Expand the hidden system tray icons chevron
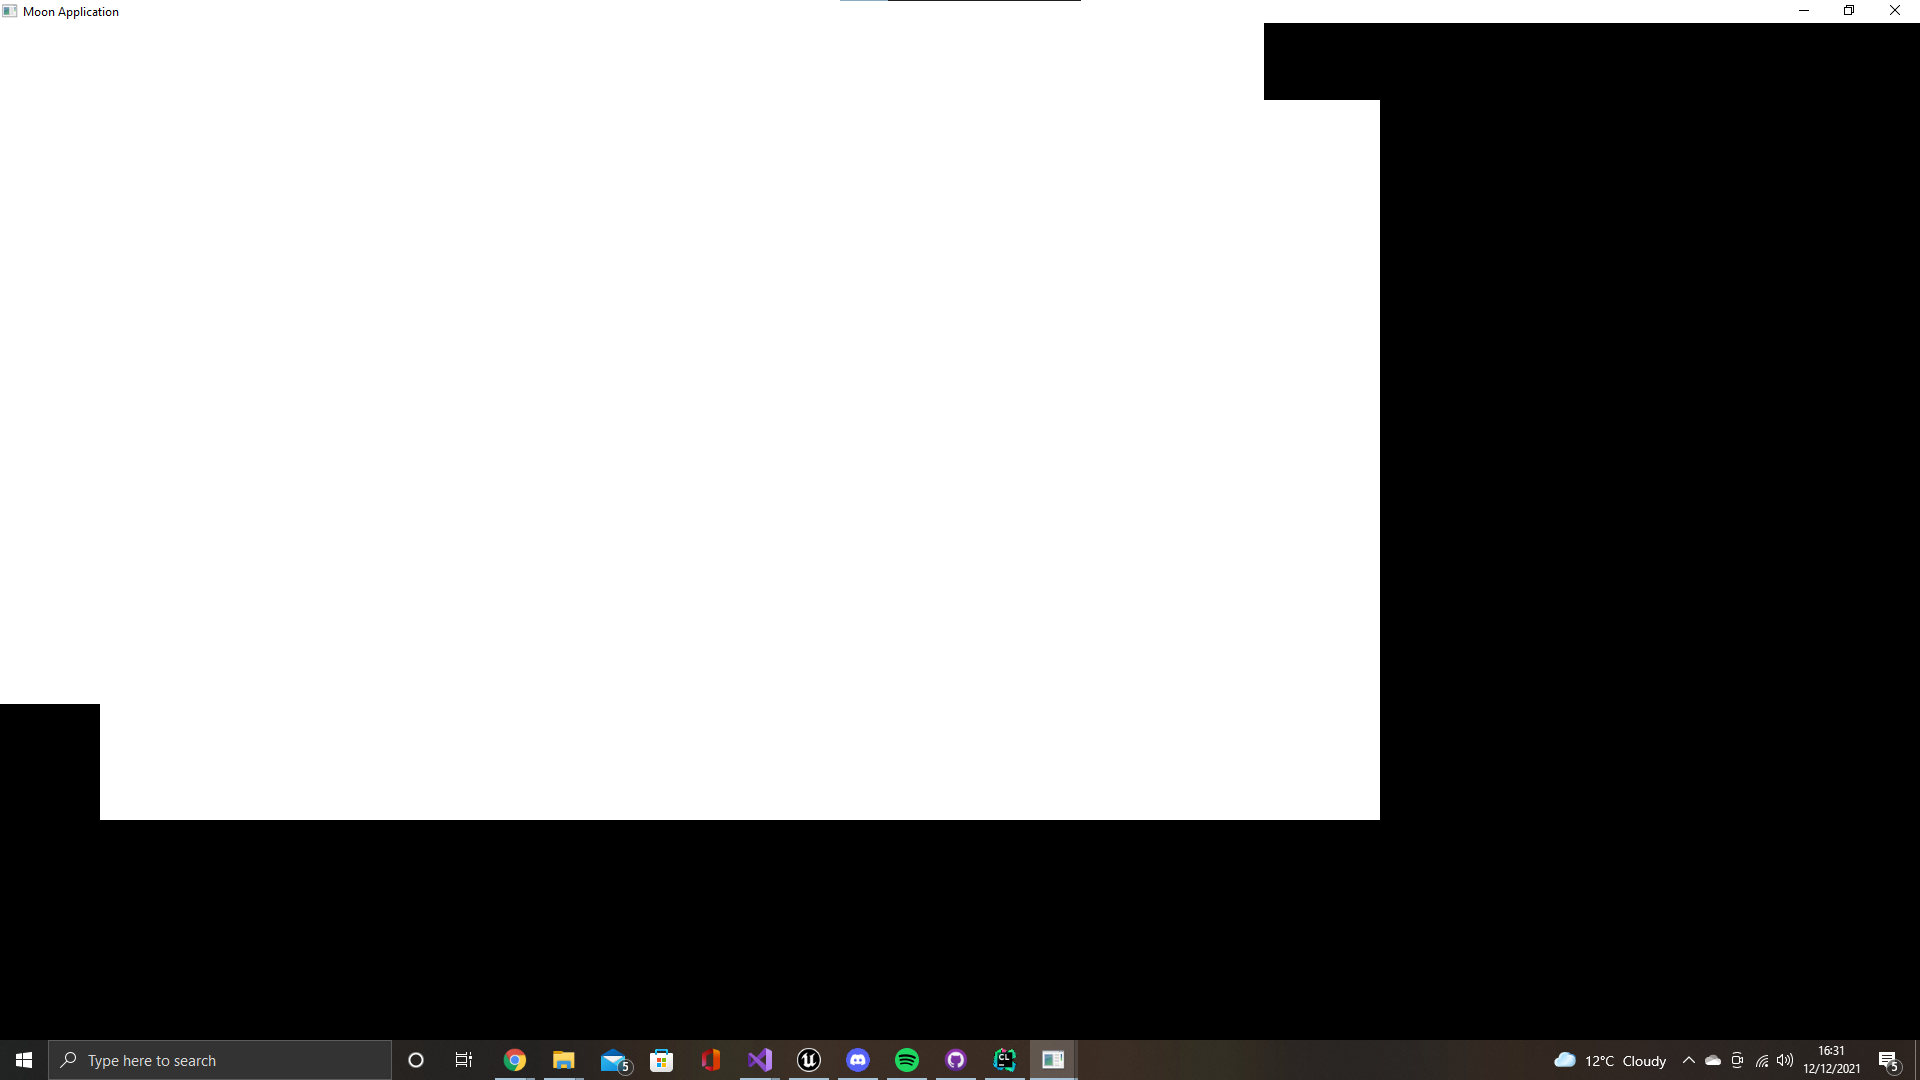The image size is (1920, 1080). pos(1689,1060)
